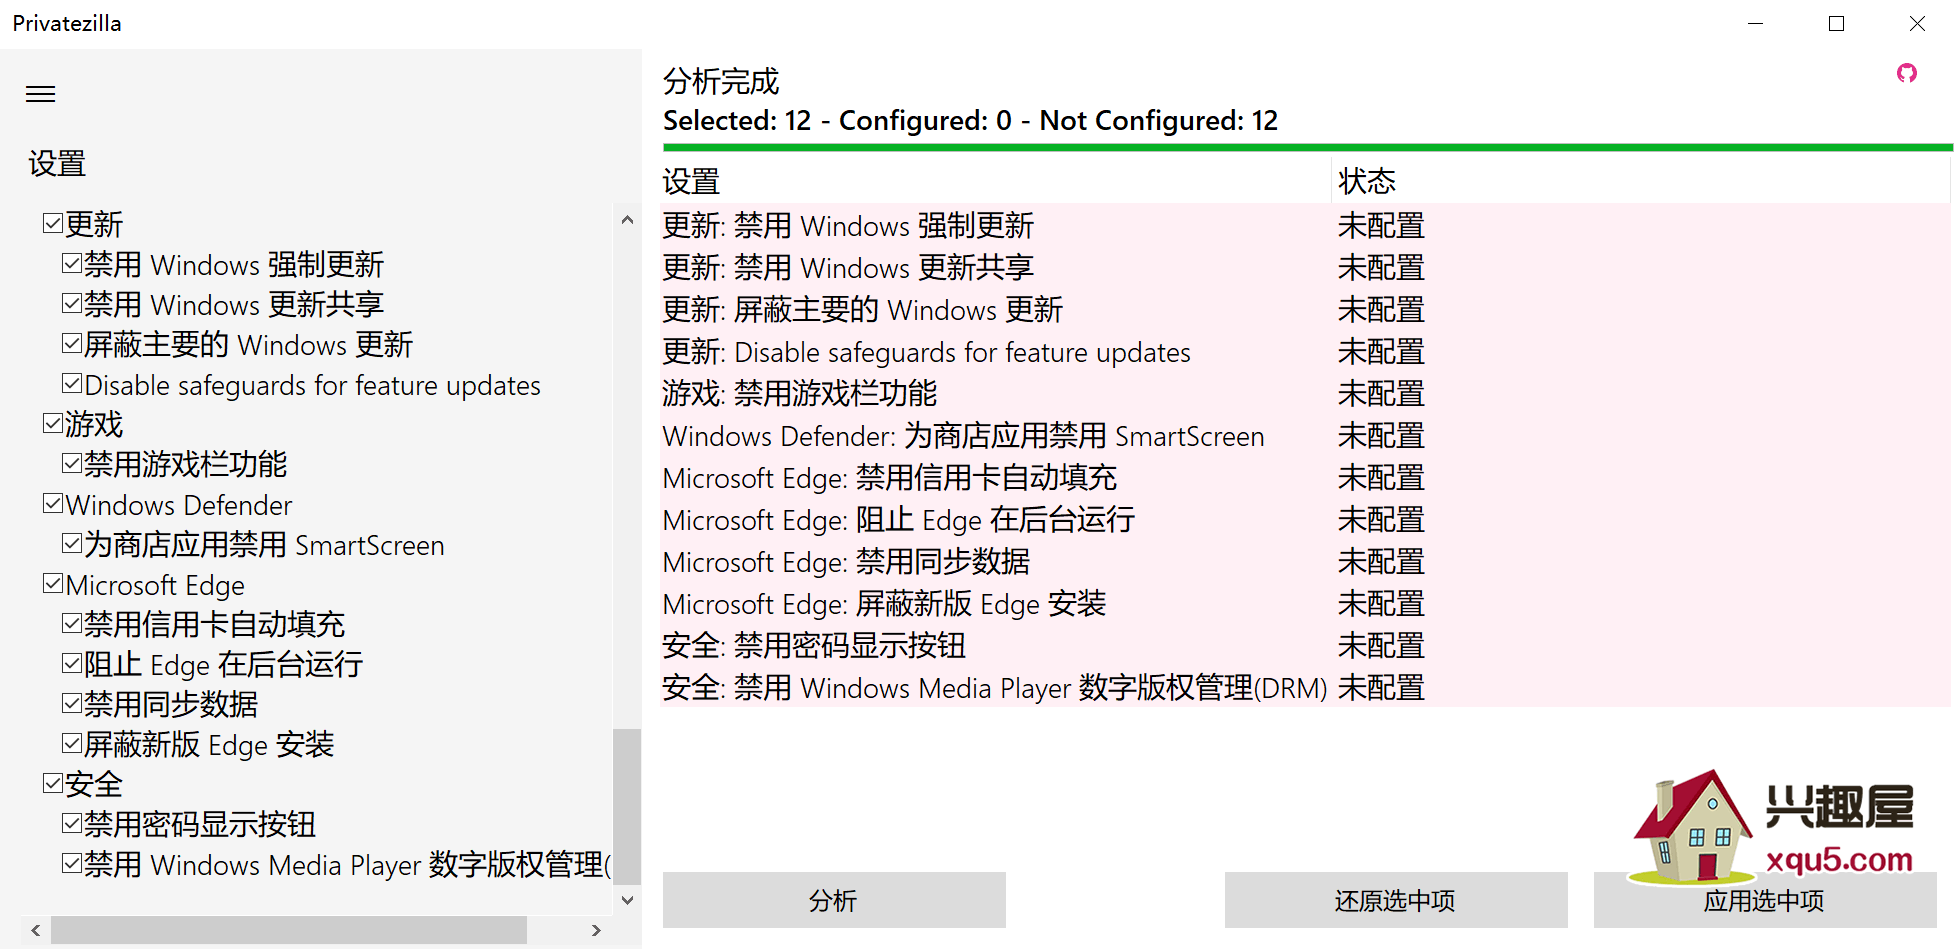The width and height of the screenshot is (1958, 949).
Task: Click the 分析 button
Action: (834, 900)
